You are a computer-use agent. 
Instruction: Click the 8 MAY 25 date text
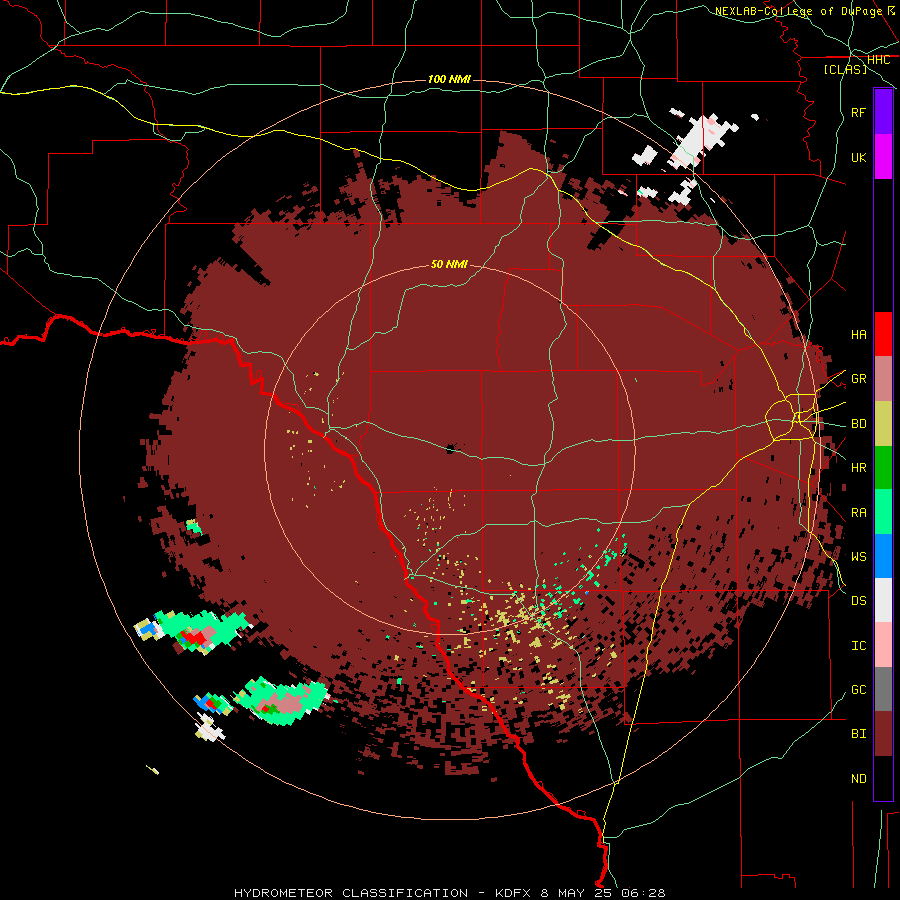(577, 893)
